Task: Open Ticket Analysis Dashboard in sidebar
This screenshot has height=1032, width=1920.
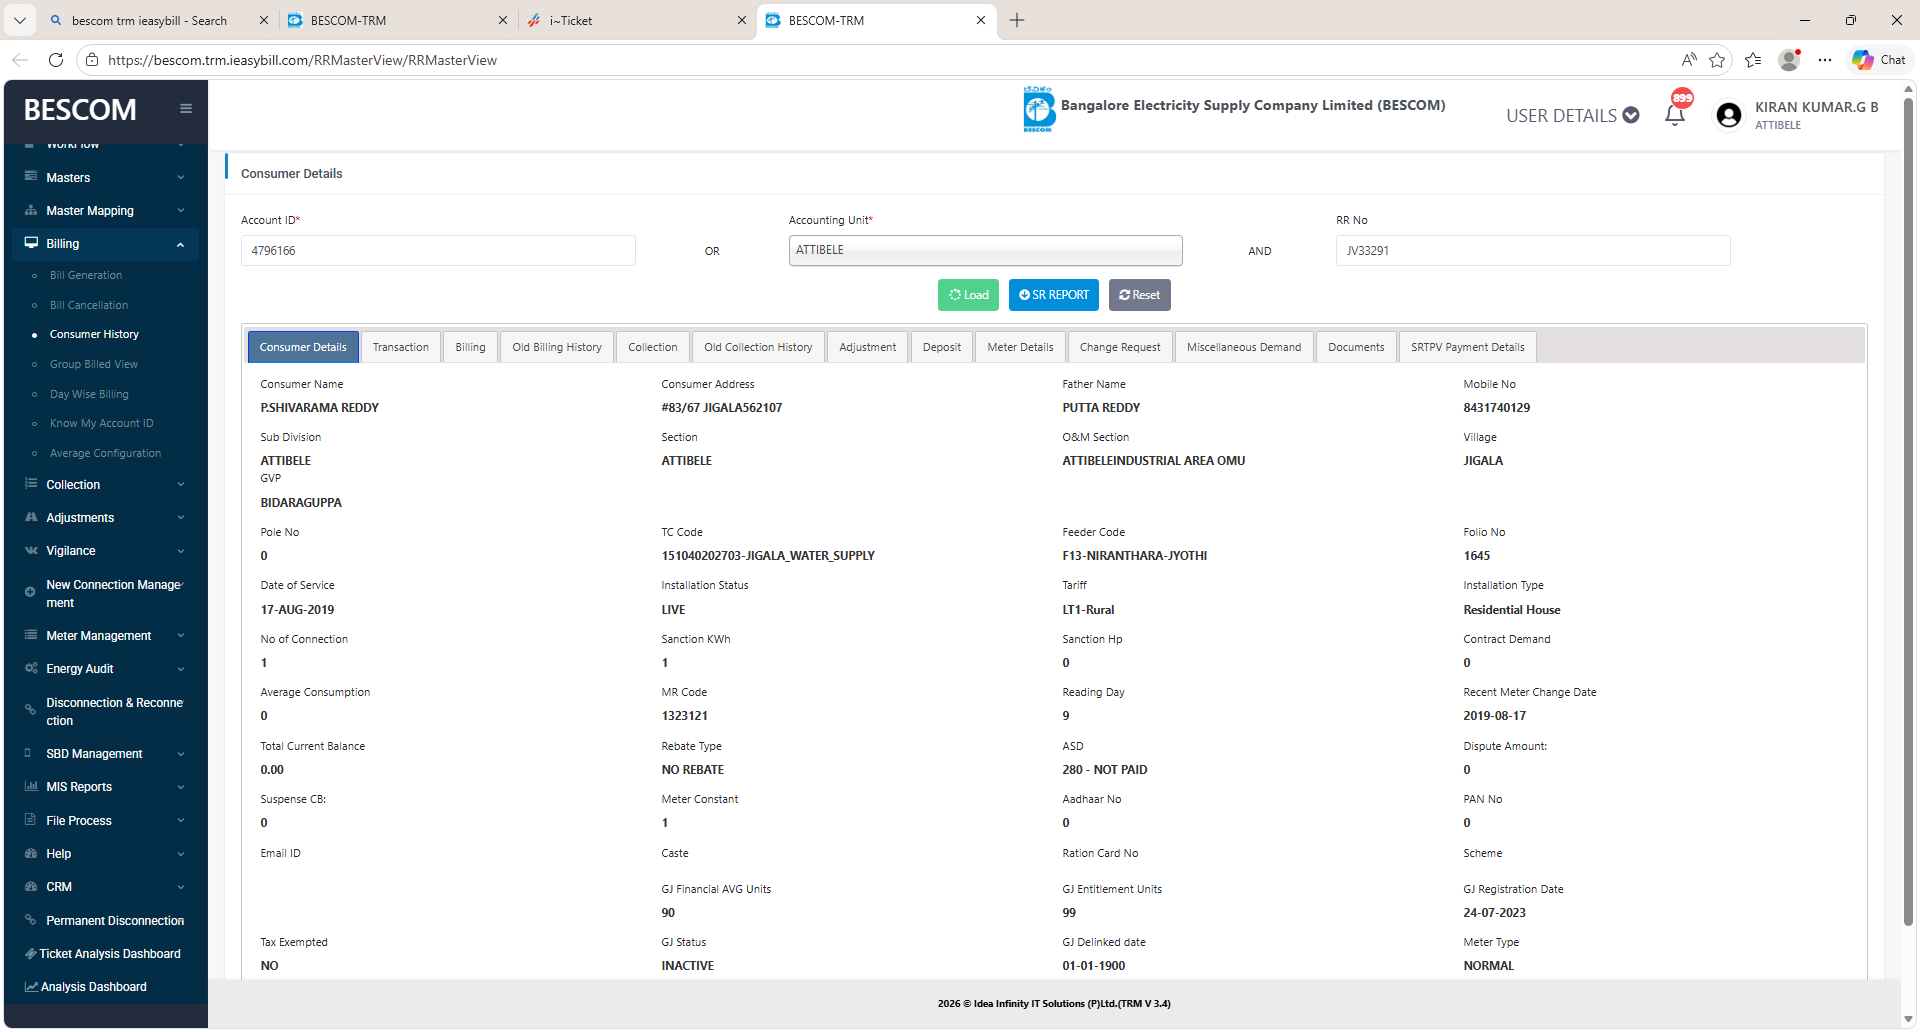Action: point(109,954)
